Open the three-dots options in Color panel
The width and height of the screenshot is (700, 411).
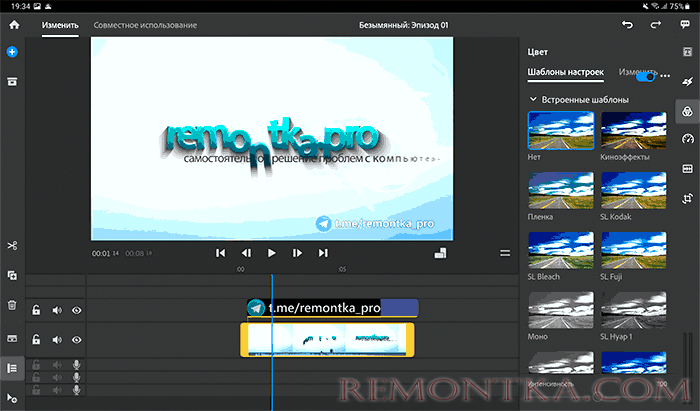click(x=665, y=76)
